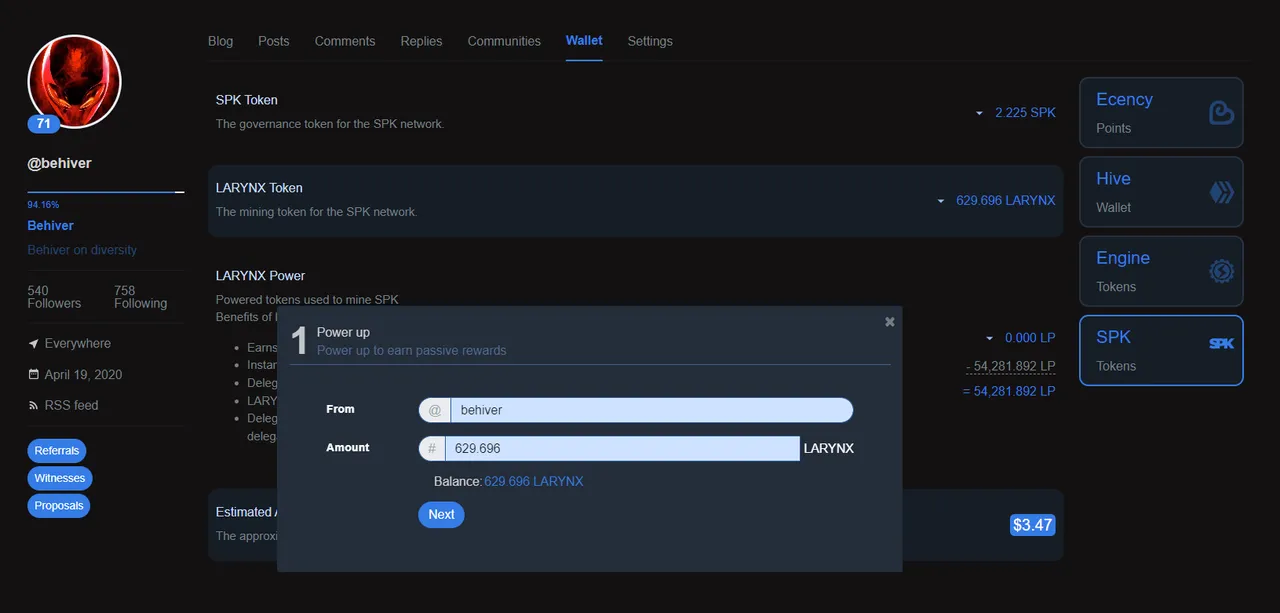Click the SPK logo icon
Viewport: 1280px width, 613px height.
(x=1221, y=343)
